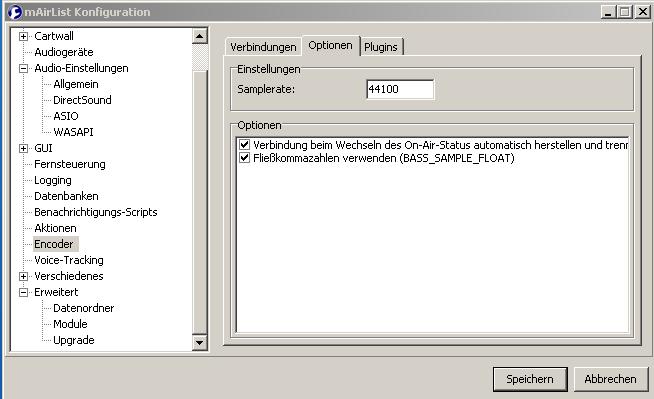Open WASAPI settings
The width and height of the screenshot is (654, 399).
pos(73,132)
